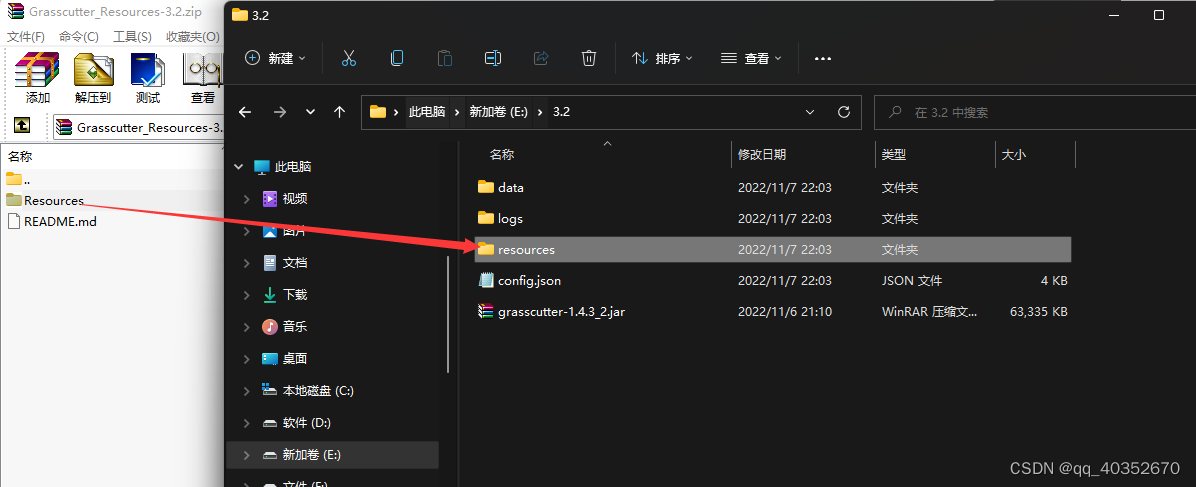Expand 文档 tree node

[246, 263]
